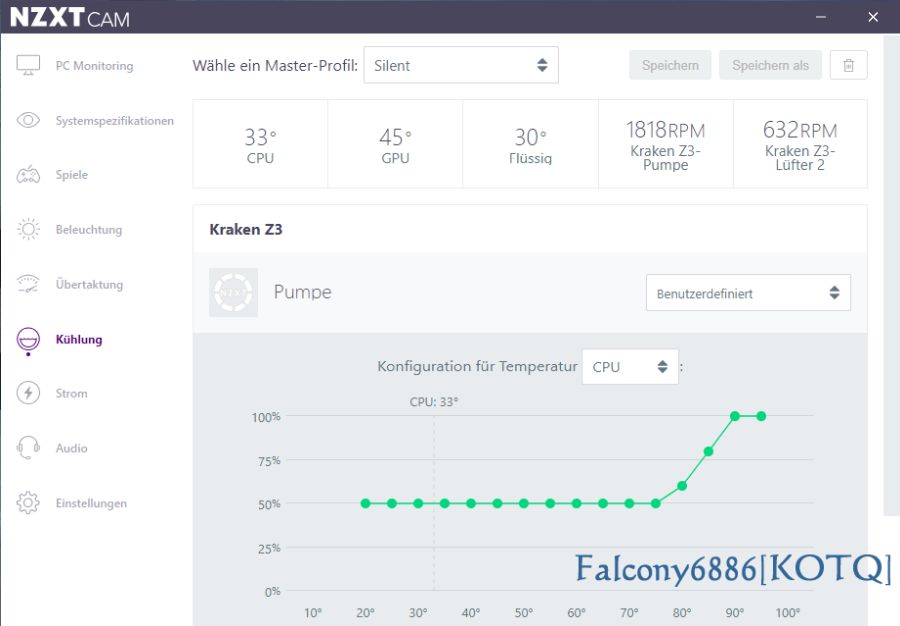The image size is (900, 626).
Task: Click the curve point at 85° near 80%
Action: click(708, 452)
